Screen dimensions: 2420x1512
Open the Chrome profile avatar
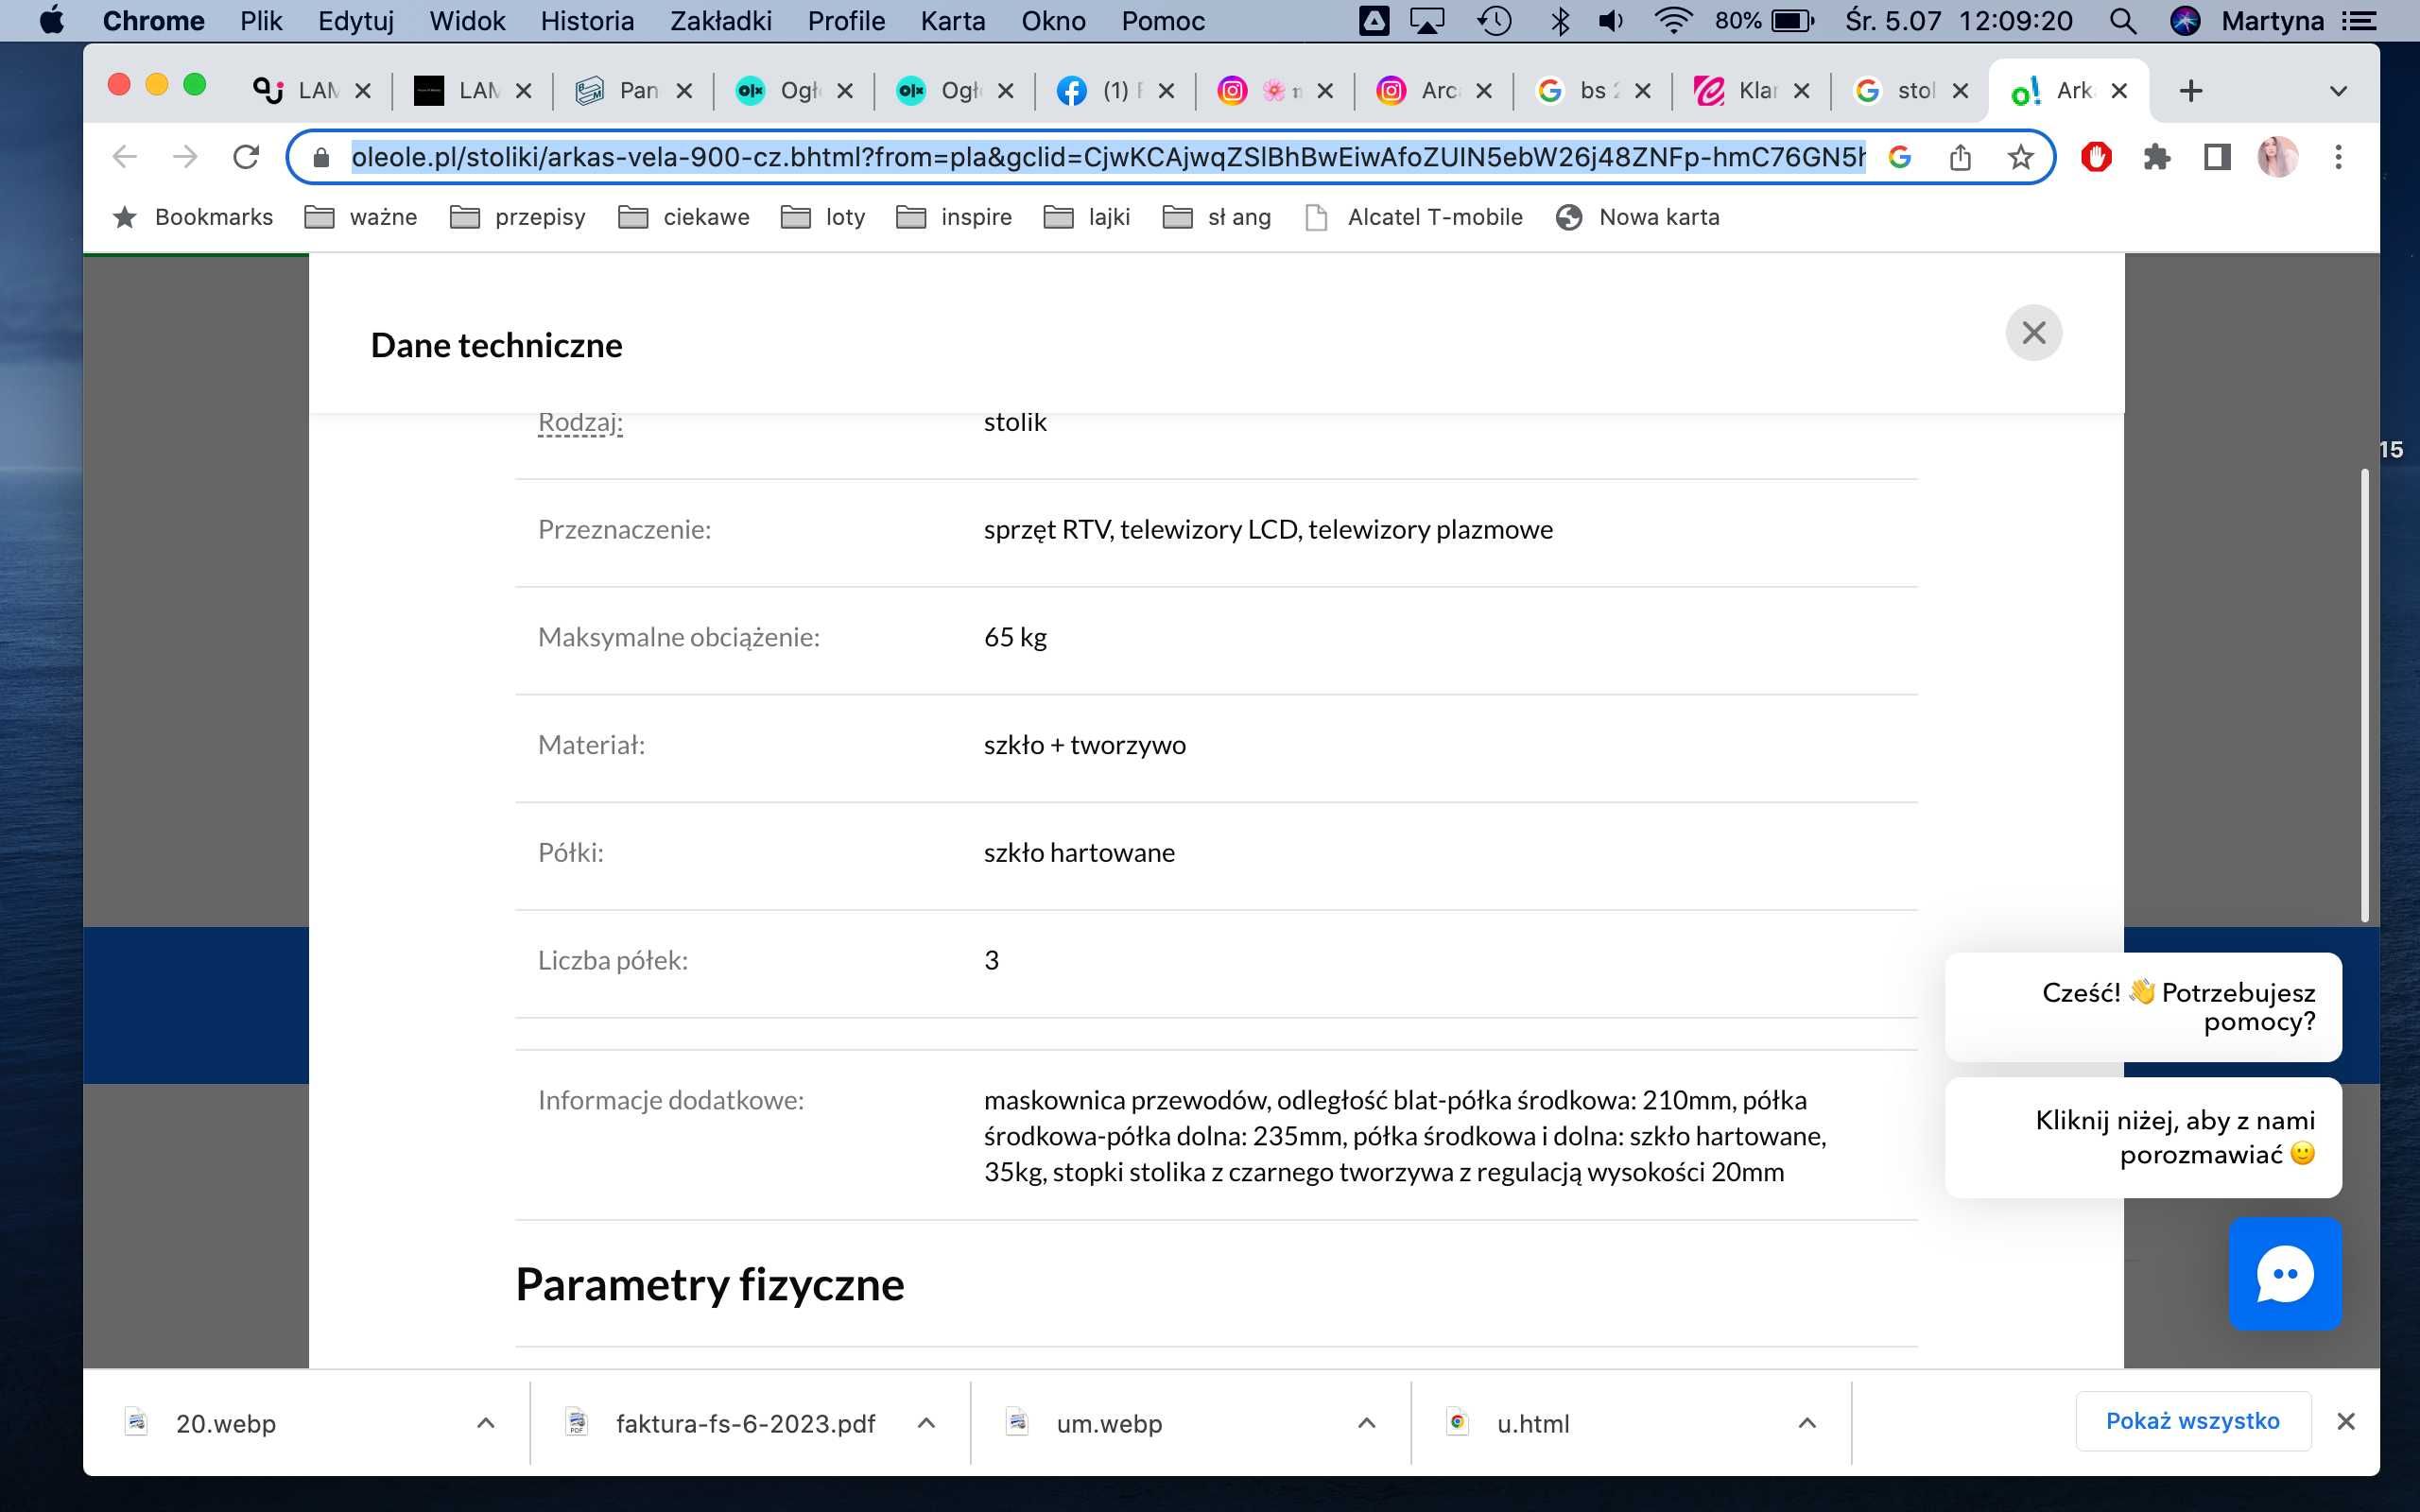tap(2278, 157)
